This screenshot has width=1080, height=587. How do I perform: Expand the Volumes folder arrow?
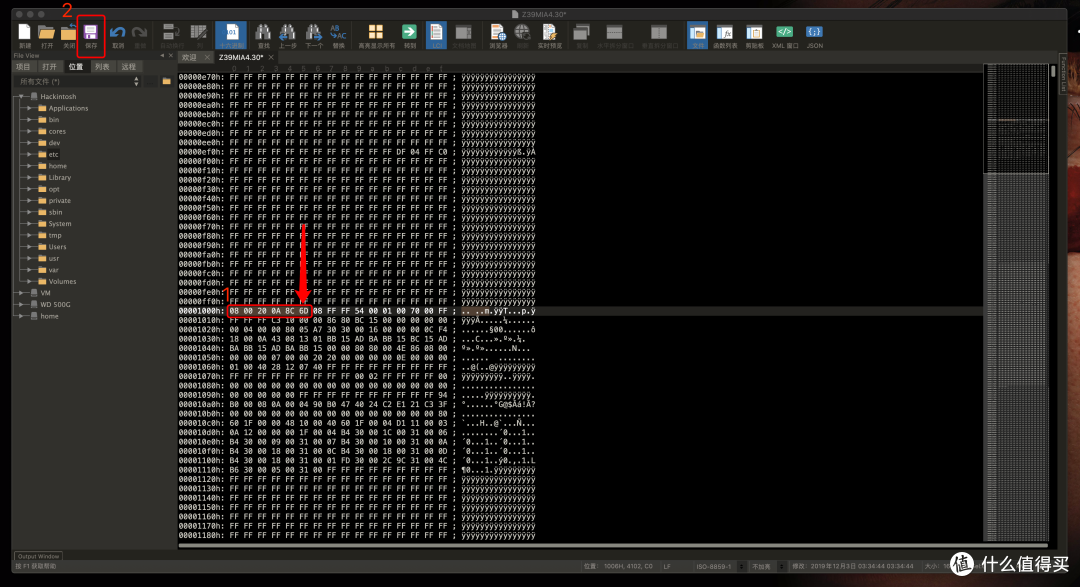29,281
